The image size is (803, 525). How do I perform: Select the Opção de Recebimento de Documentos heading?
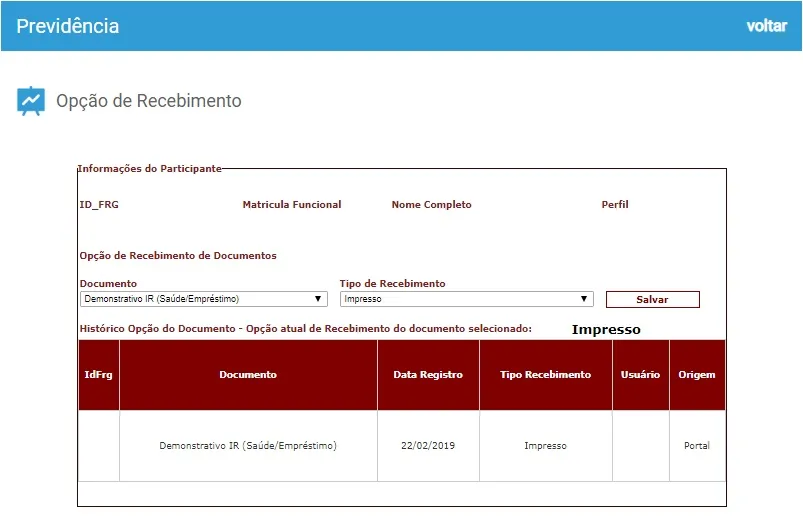(x=178, y=256)
